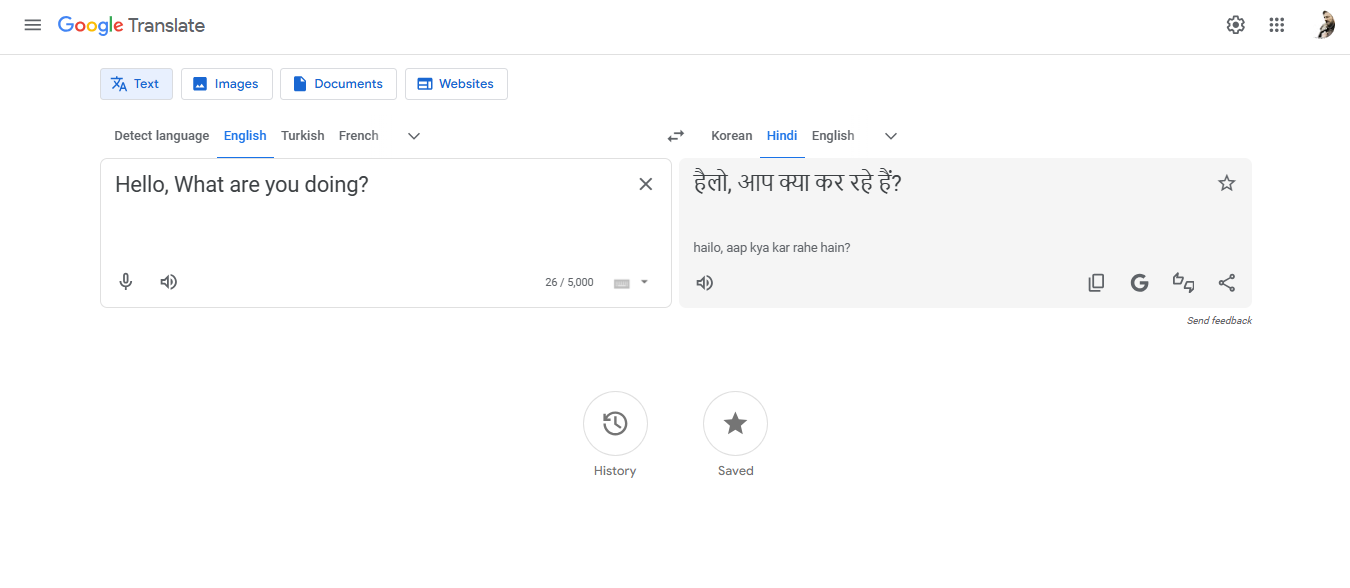Choose Detect language as source

[x=162, y=136]
